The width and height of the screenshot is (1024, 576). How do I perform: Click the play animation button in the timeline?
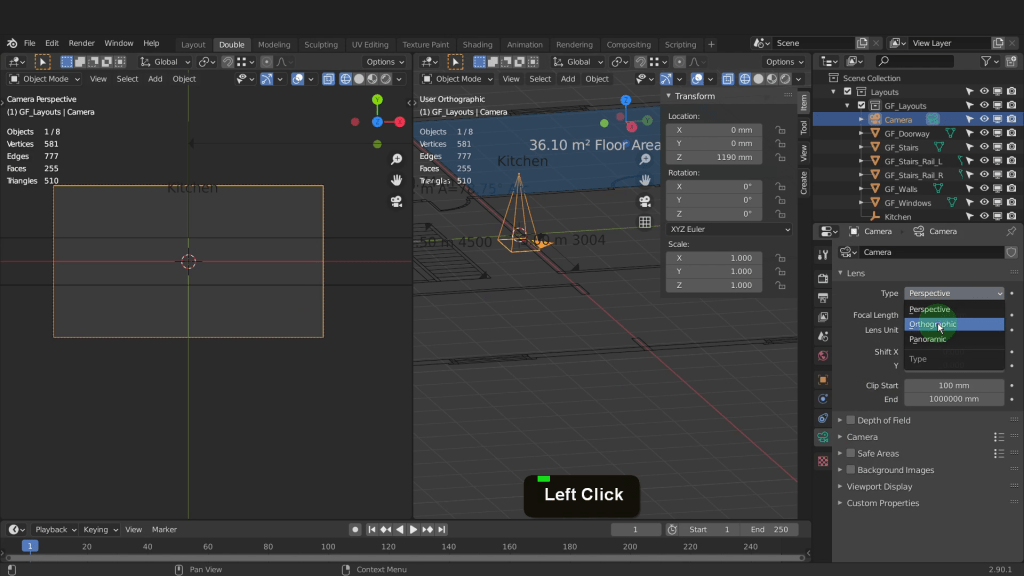[x=413, y=529]
